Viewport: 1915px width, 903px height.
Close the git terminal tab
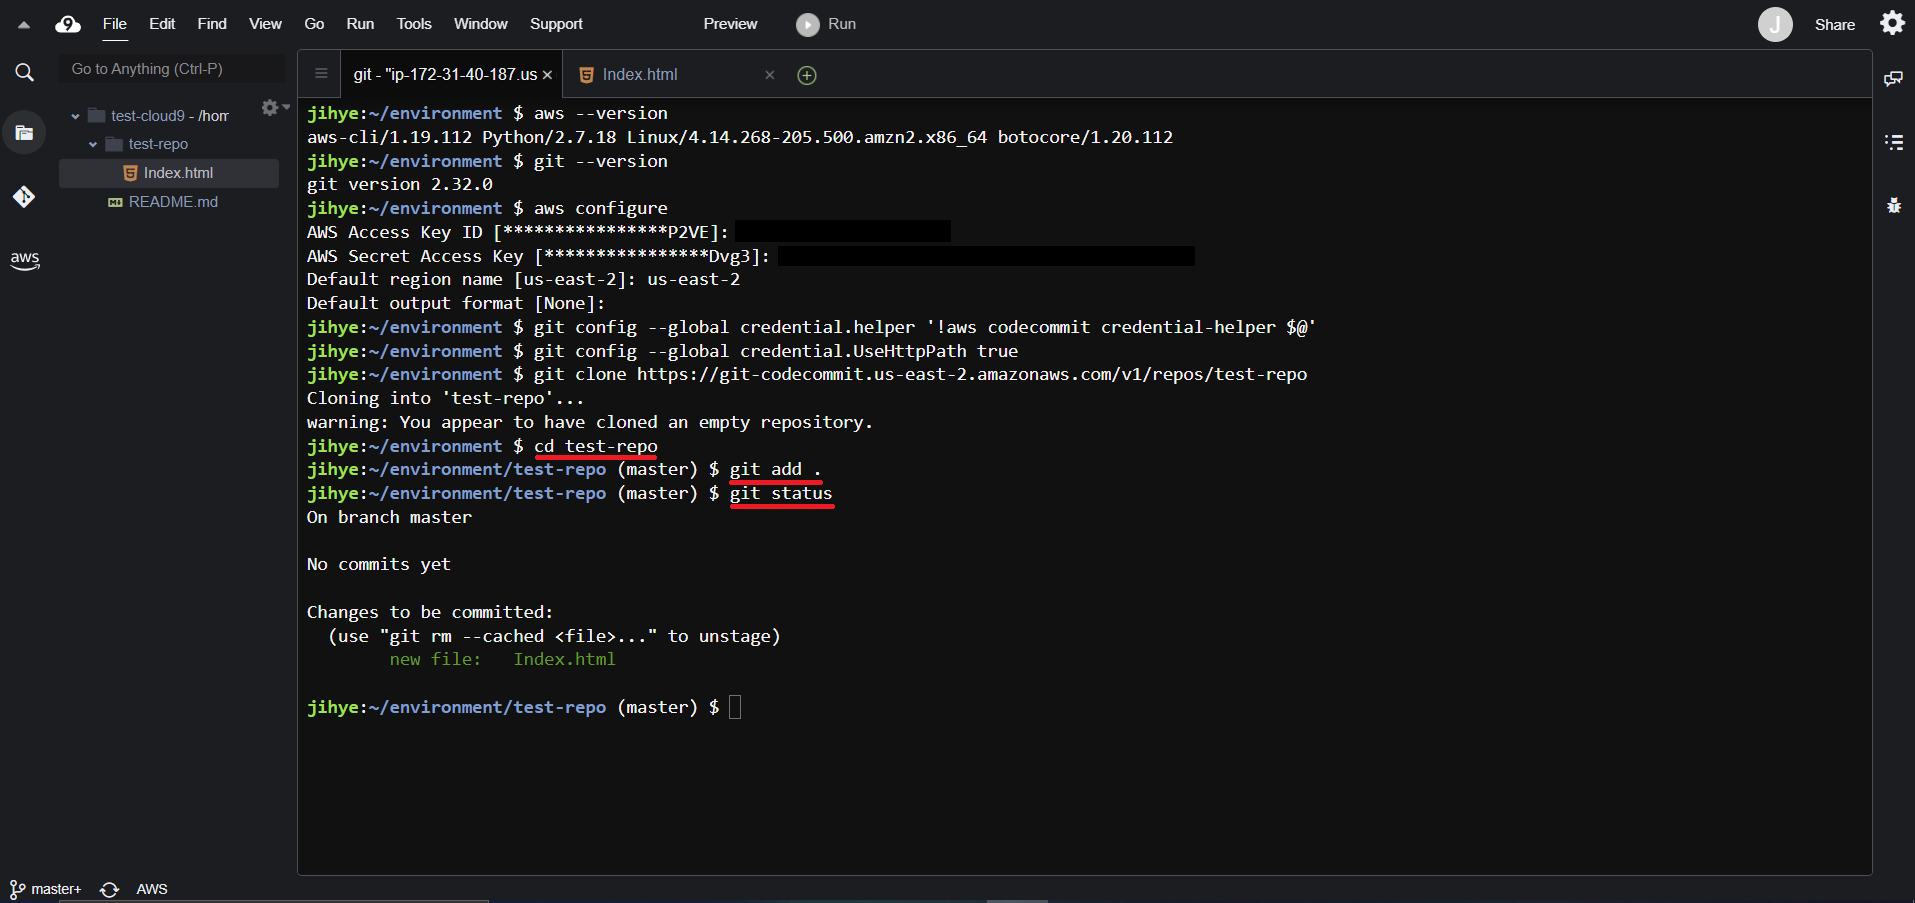[x=548, y=75]
